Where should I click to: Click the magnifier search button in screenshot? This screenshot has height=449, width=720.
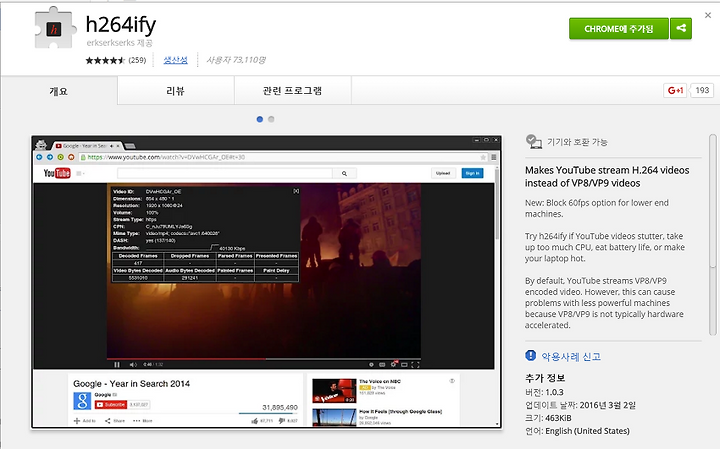pos(344,173)
